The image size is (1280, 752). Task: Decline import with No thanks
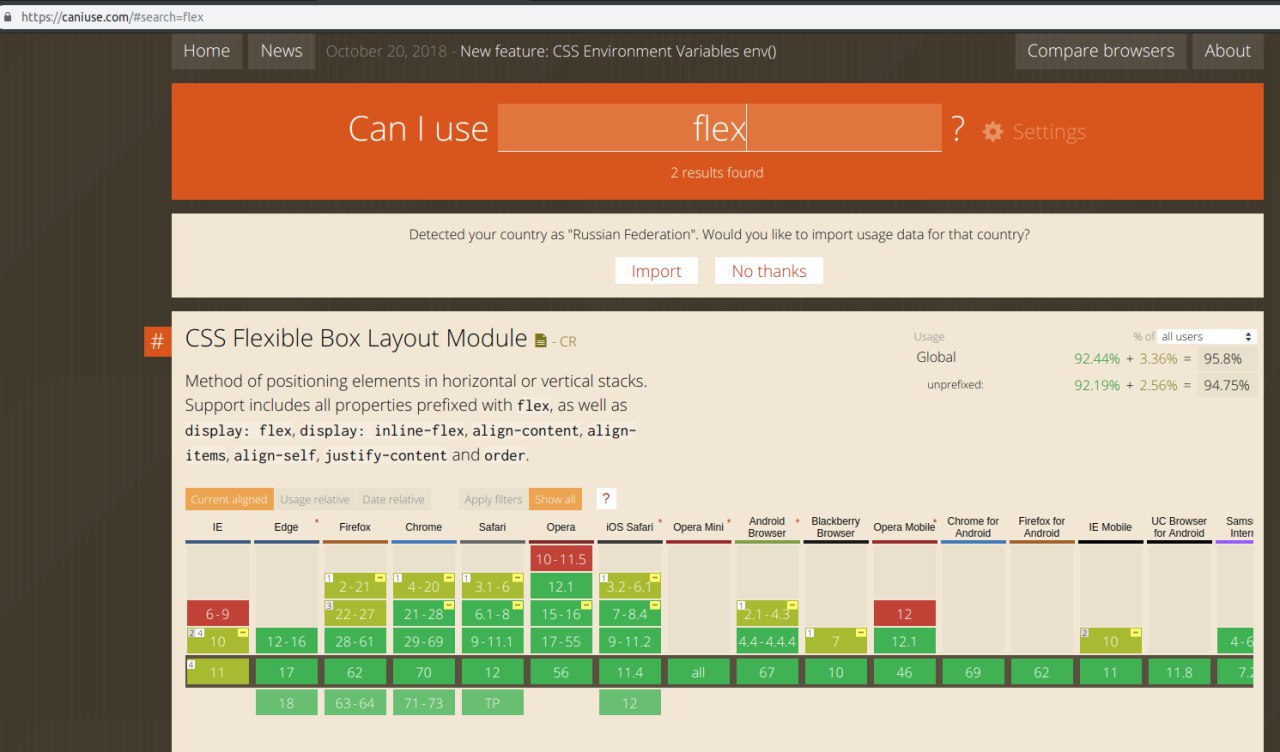(x=768, y=271)
